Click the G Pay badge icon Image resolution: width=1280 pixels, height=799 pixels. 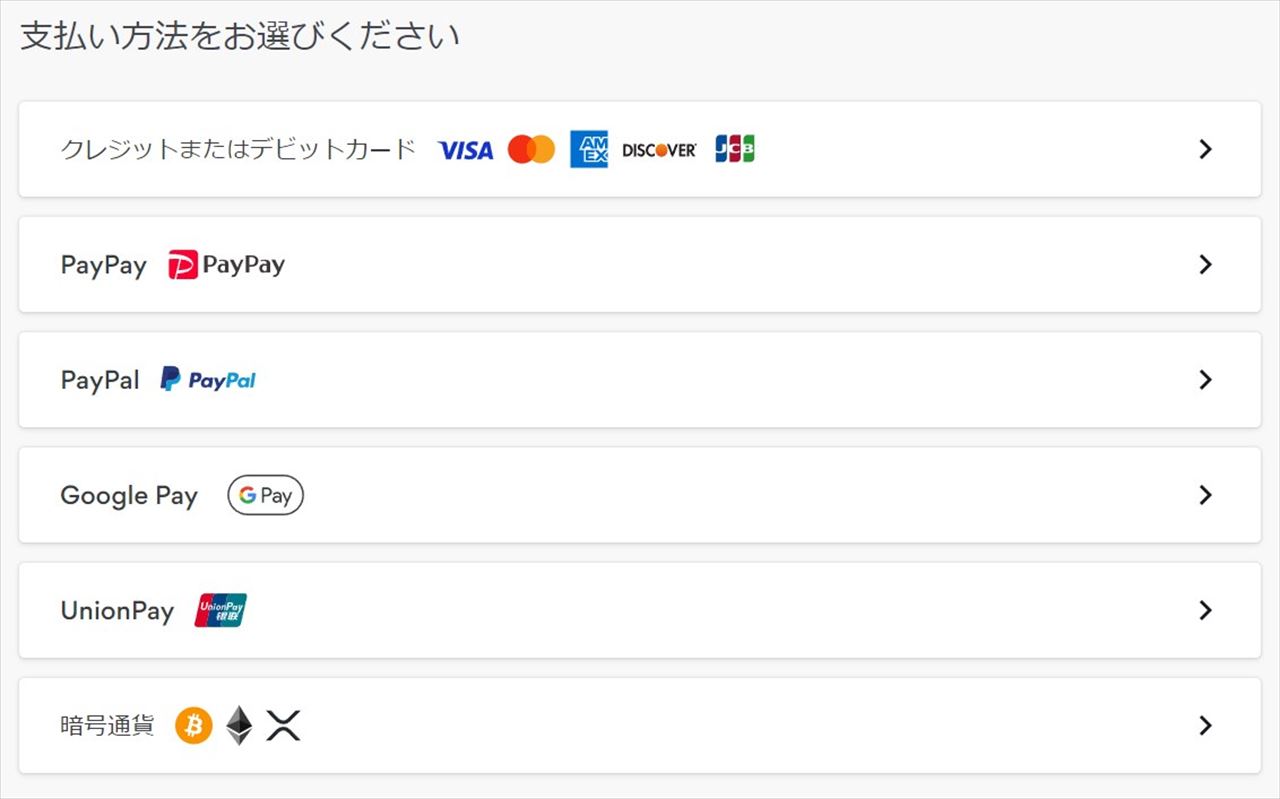[x=265, y=495]
